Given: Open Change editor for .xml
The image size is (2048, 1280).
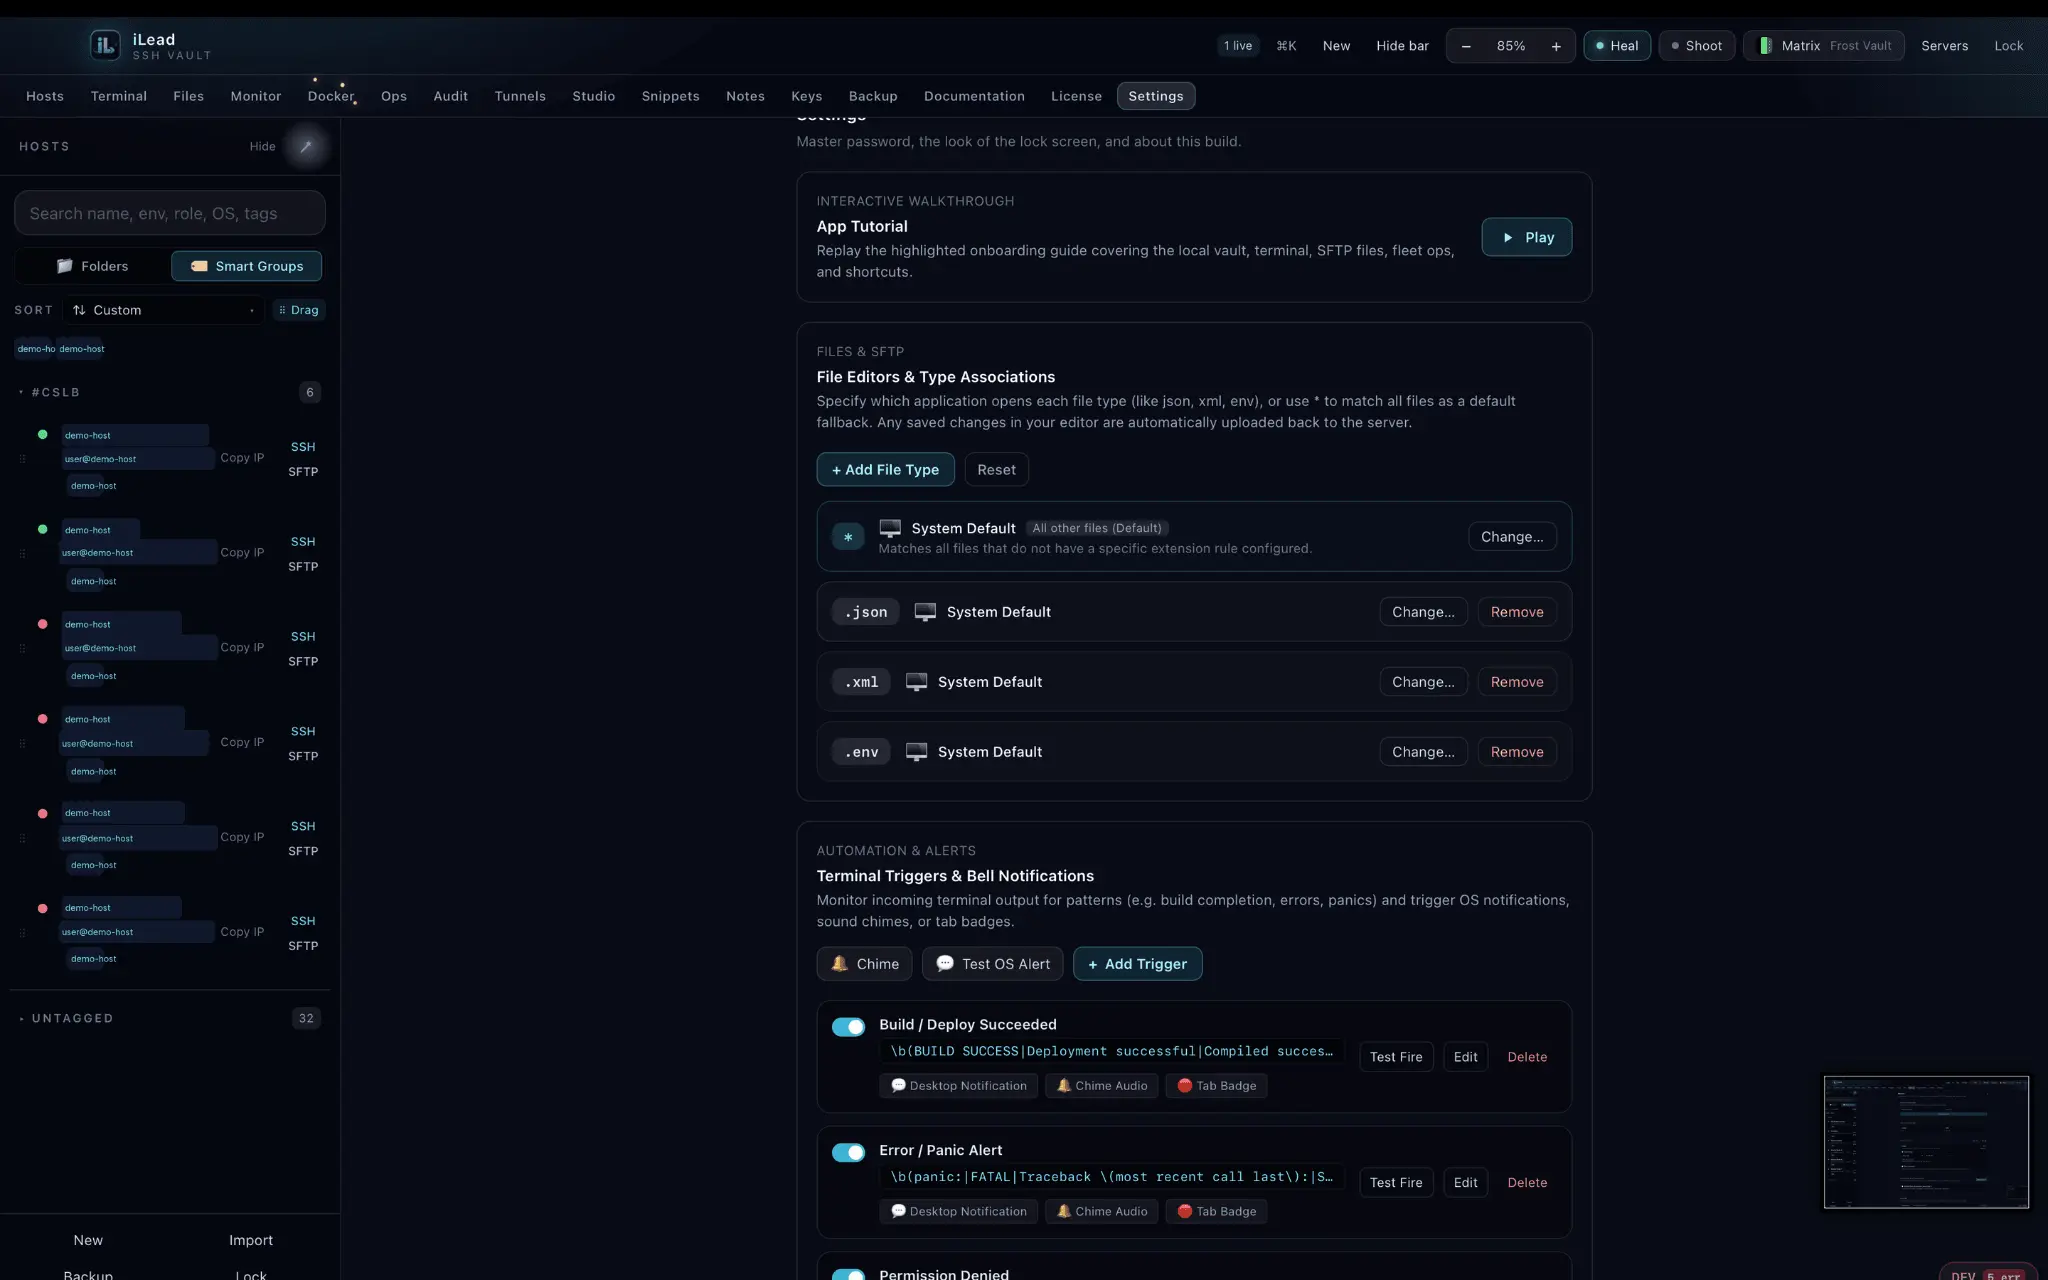Looking at the screenshot, I should point(1423,682).
